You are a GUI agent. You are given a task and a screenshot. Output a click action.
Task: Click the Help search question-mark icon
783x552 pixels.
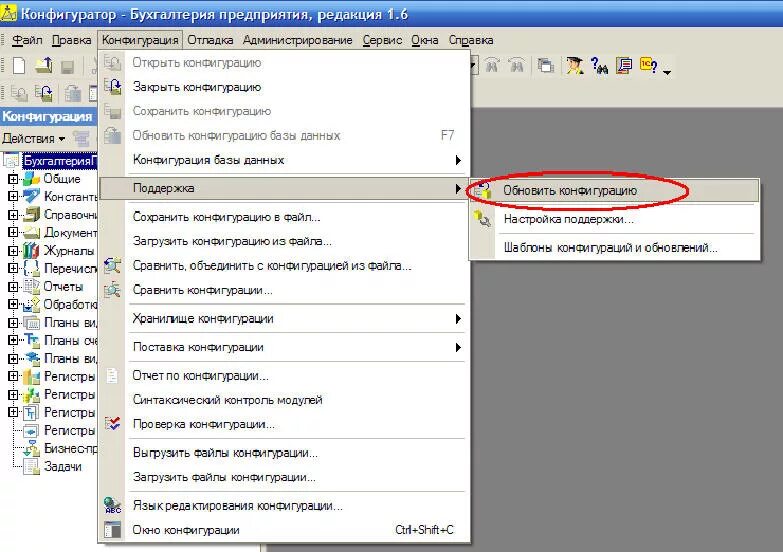(599, 65)
